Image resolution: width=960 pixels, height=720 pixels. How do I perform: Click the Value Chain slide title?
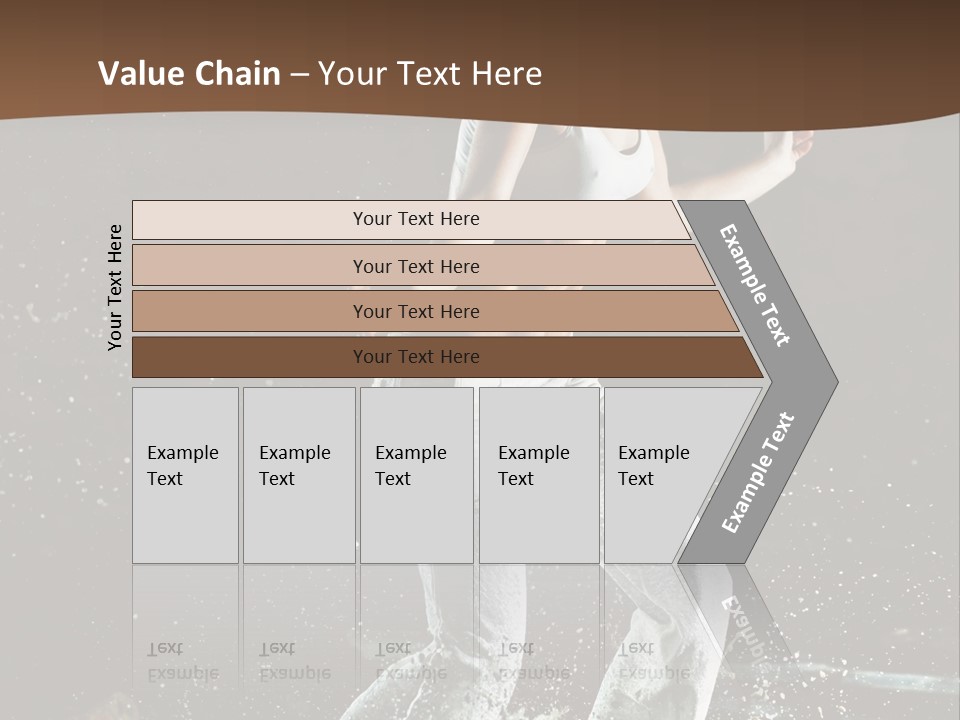320,73
